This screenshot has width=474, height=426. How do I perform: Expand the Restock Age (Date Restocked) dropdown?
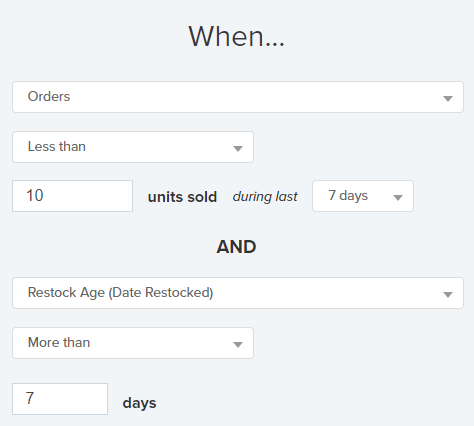pos(238,293)
